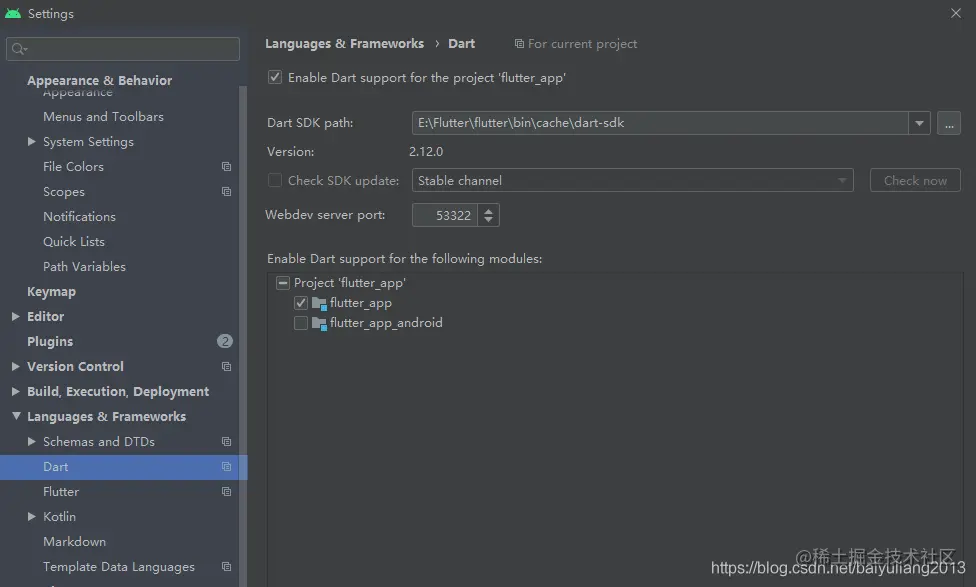This screenshot has width=976, height=587.
Task: Open the Markdown settings page
Action: [74, 542]
